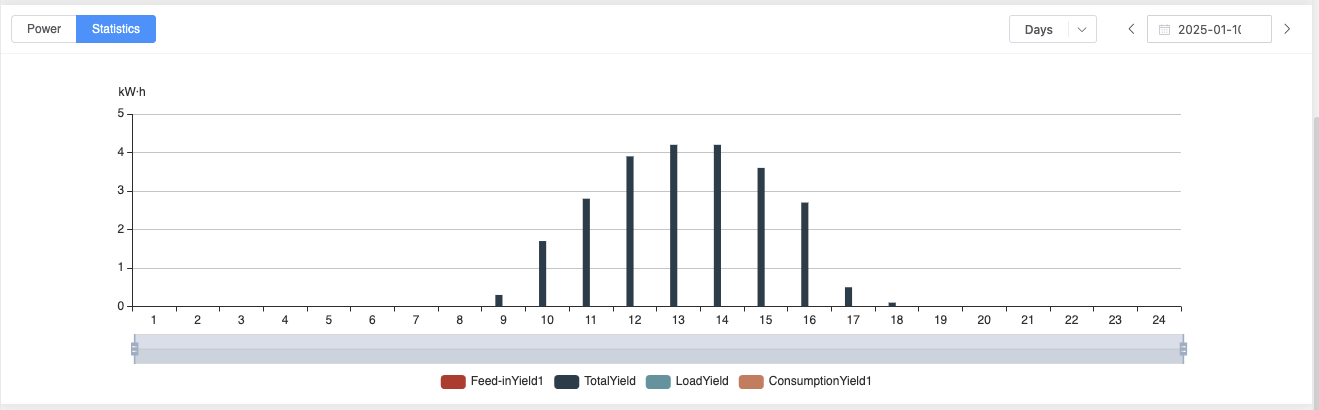
Task: Click the bar at hour 16
Action: coord(805,254)
